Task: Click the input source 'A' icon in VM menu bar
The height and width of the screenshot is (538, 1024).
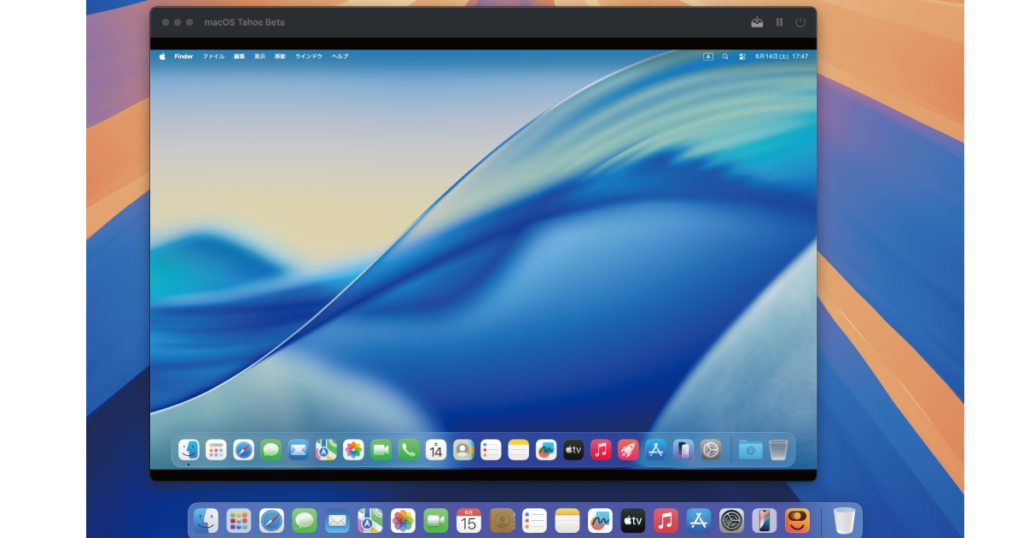Action: click(708, 57)
